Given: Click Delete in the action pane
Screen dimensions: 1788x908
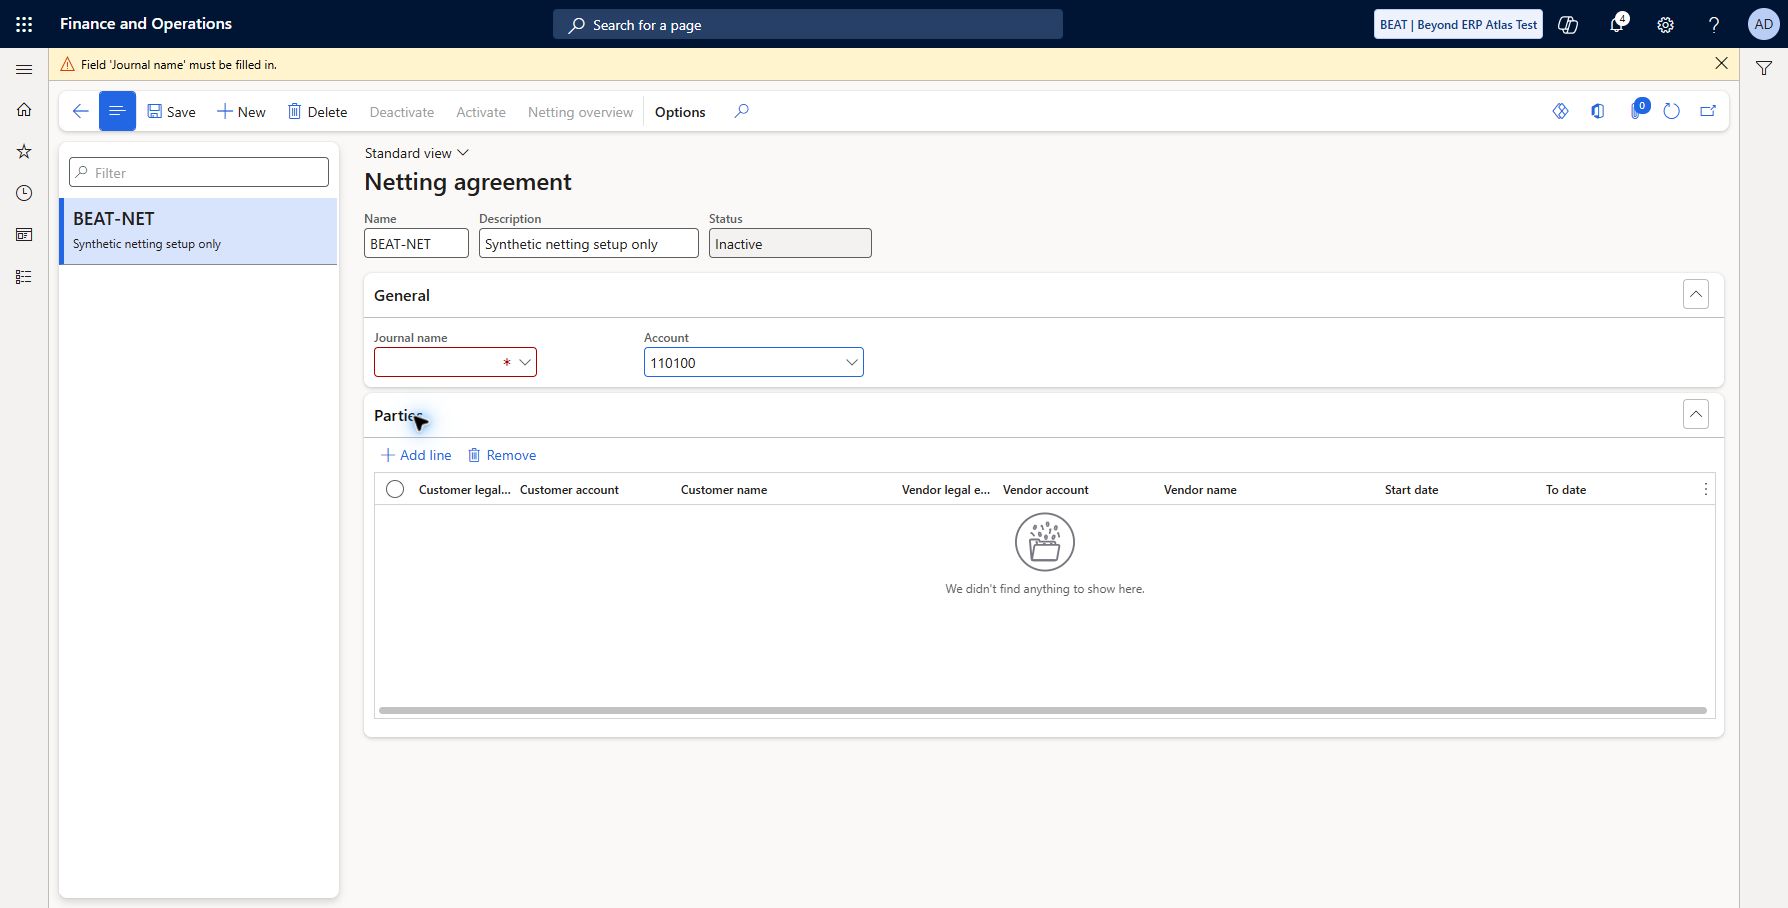Looking at the screenshot, I should pyautogui.click(x=318, y=112).
